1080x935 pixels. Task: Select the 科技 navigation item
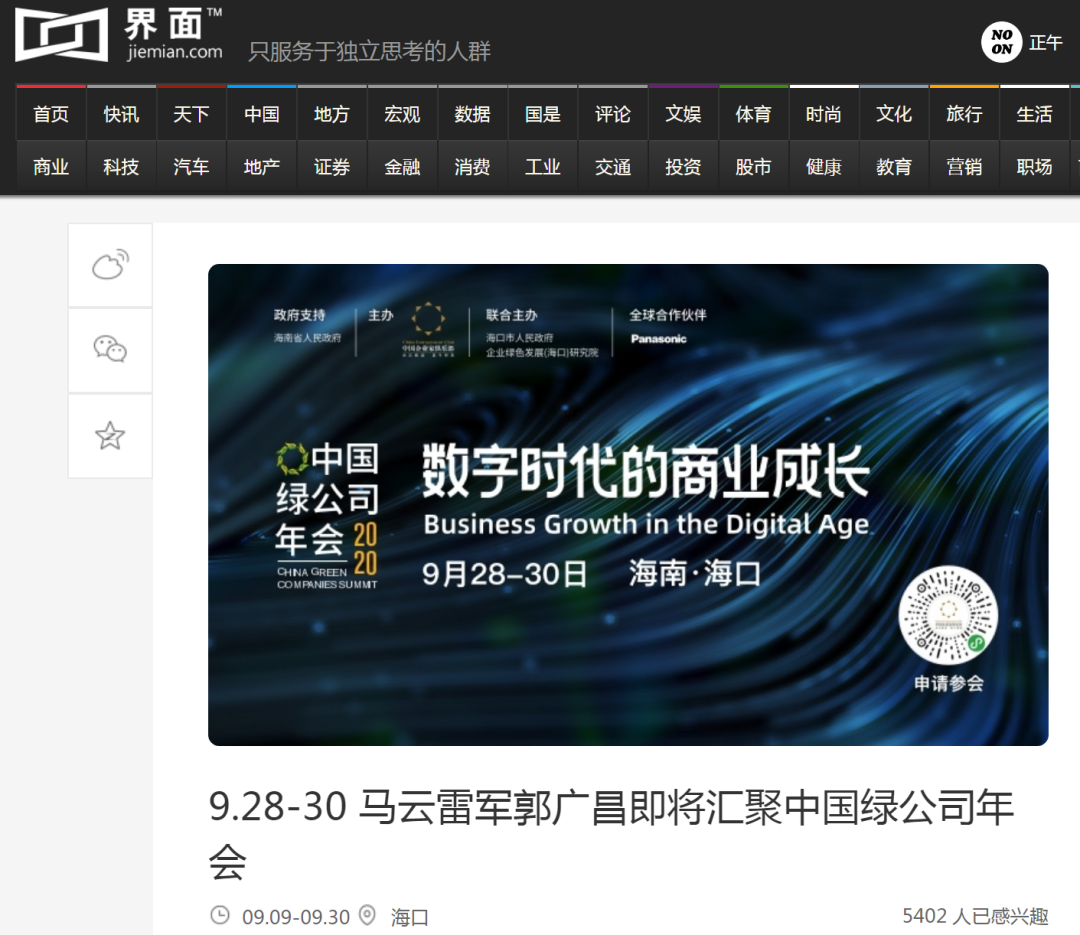[121, 167]
